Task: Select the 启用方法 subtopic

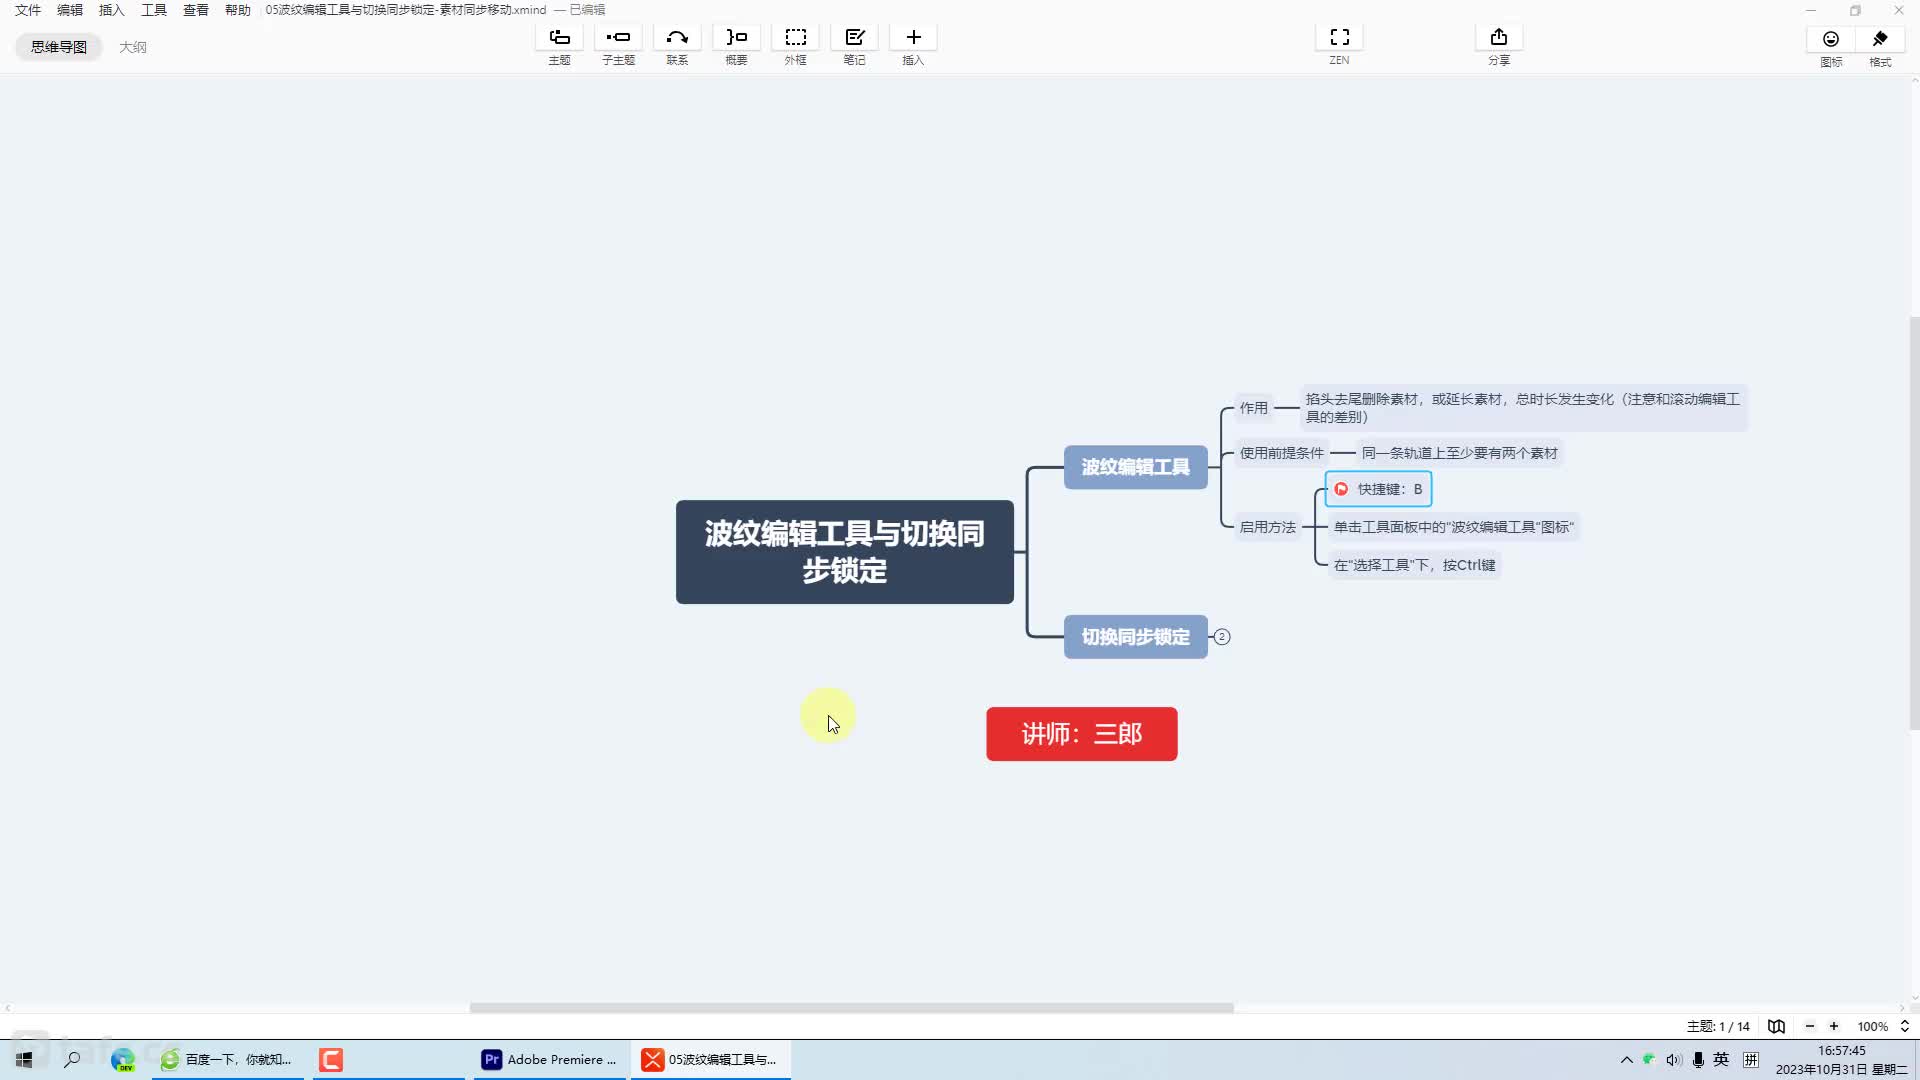Action: (1268, 527)
